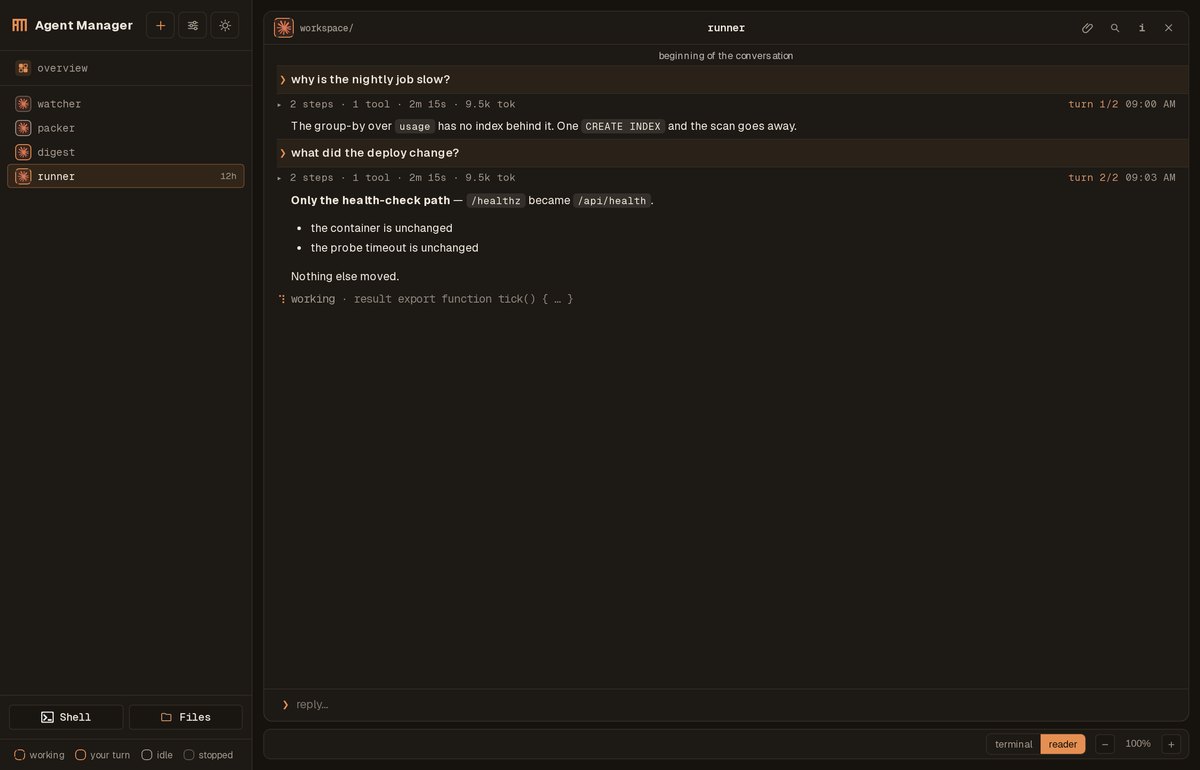Viewport: 1200px width, 770px height.
Task: Click the Agent Manager logo icon
Action: click(20, 25)
